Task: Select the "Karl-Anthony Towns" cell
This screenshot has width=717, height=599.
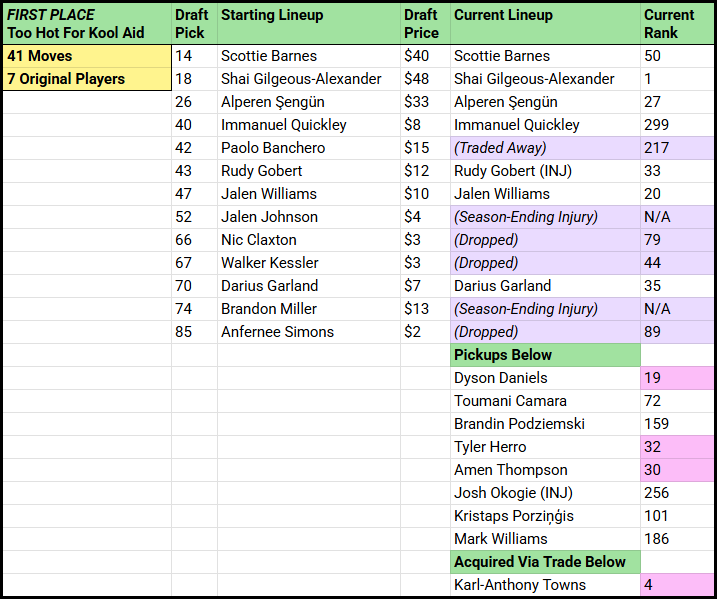Action: point(544,585)
